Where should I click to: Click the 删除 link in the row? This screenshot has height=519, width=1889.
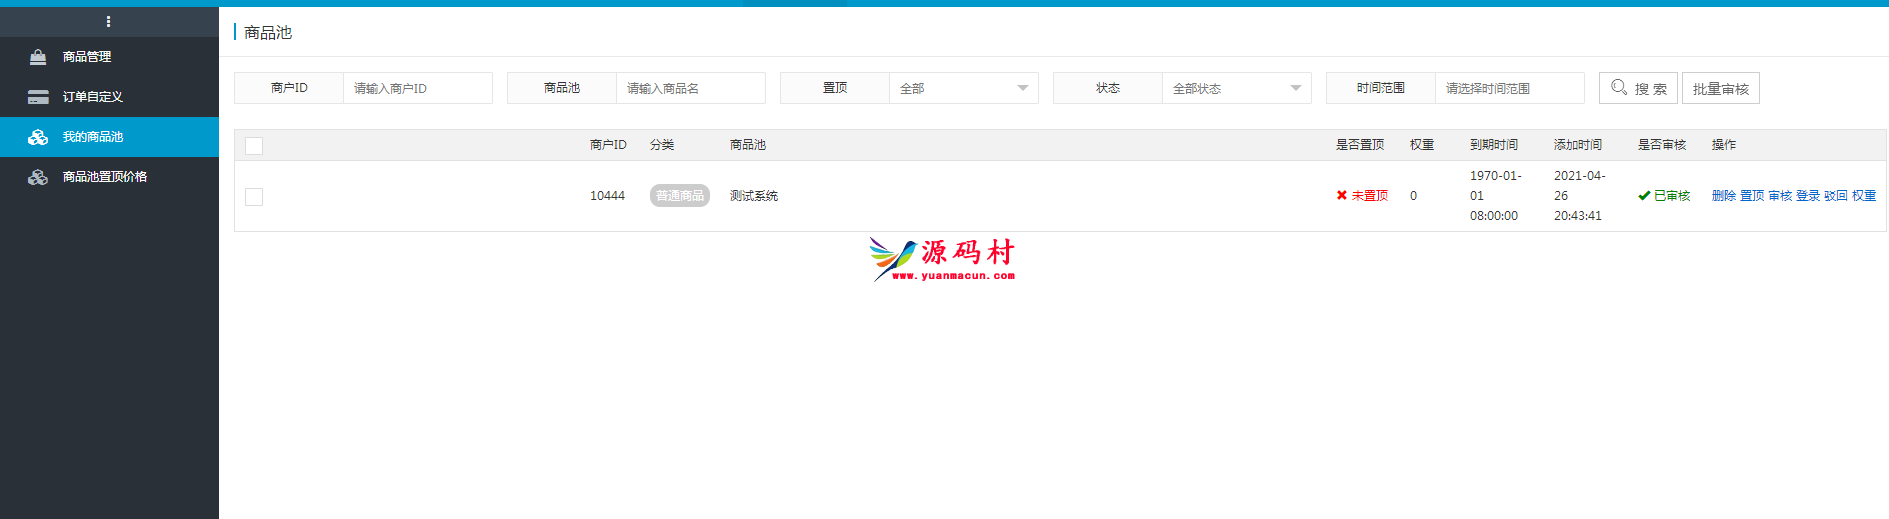pos(1723,196)
